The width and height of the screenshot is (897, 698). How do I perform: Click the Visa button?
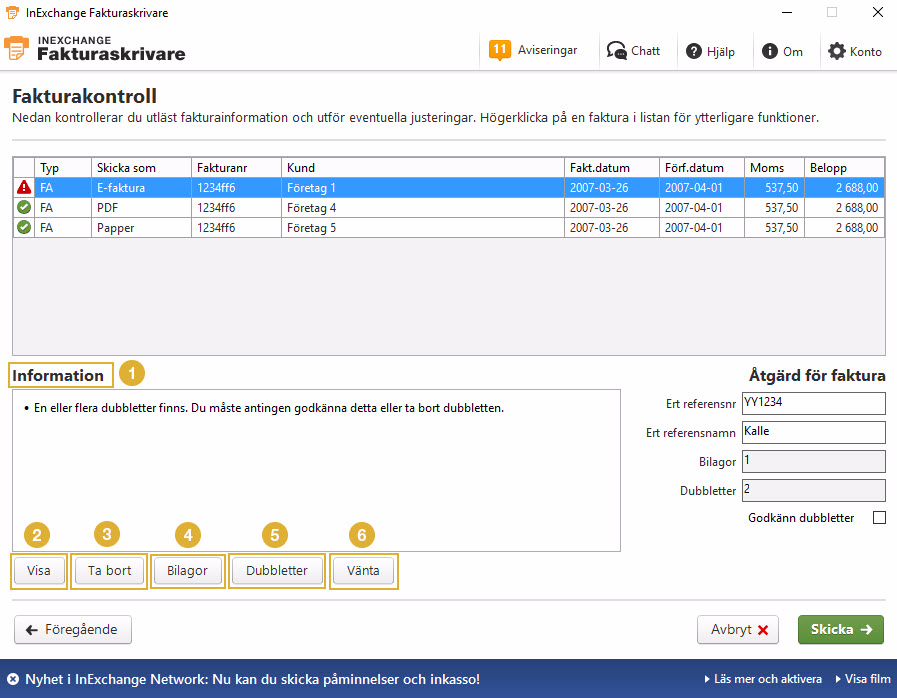(39, 570)
